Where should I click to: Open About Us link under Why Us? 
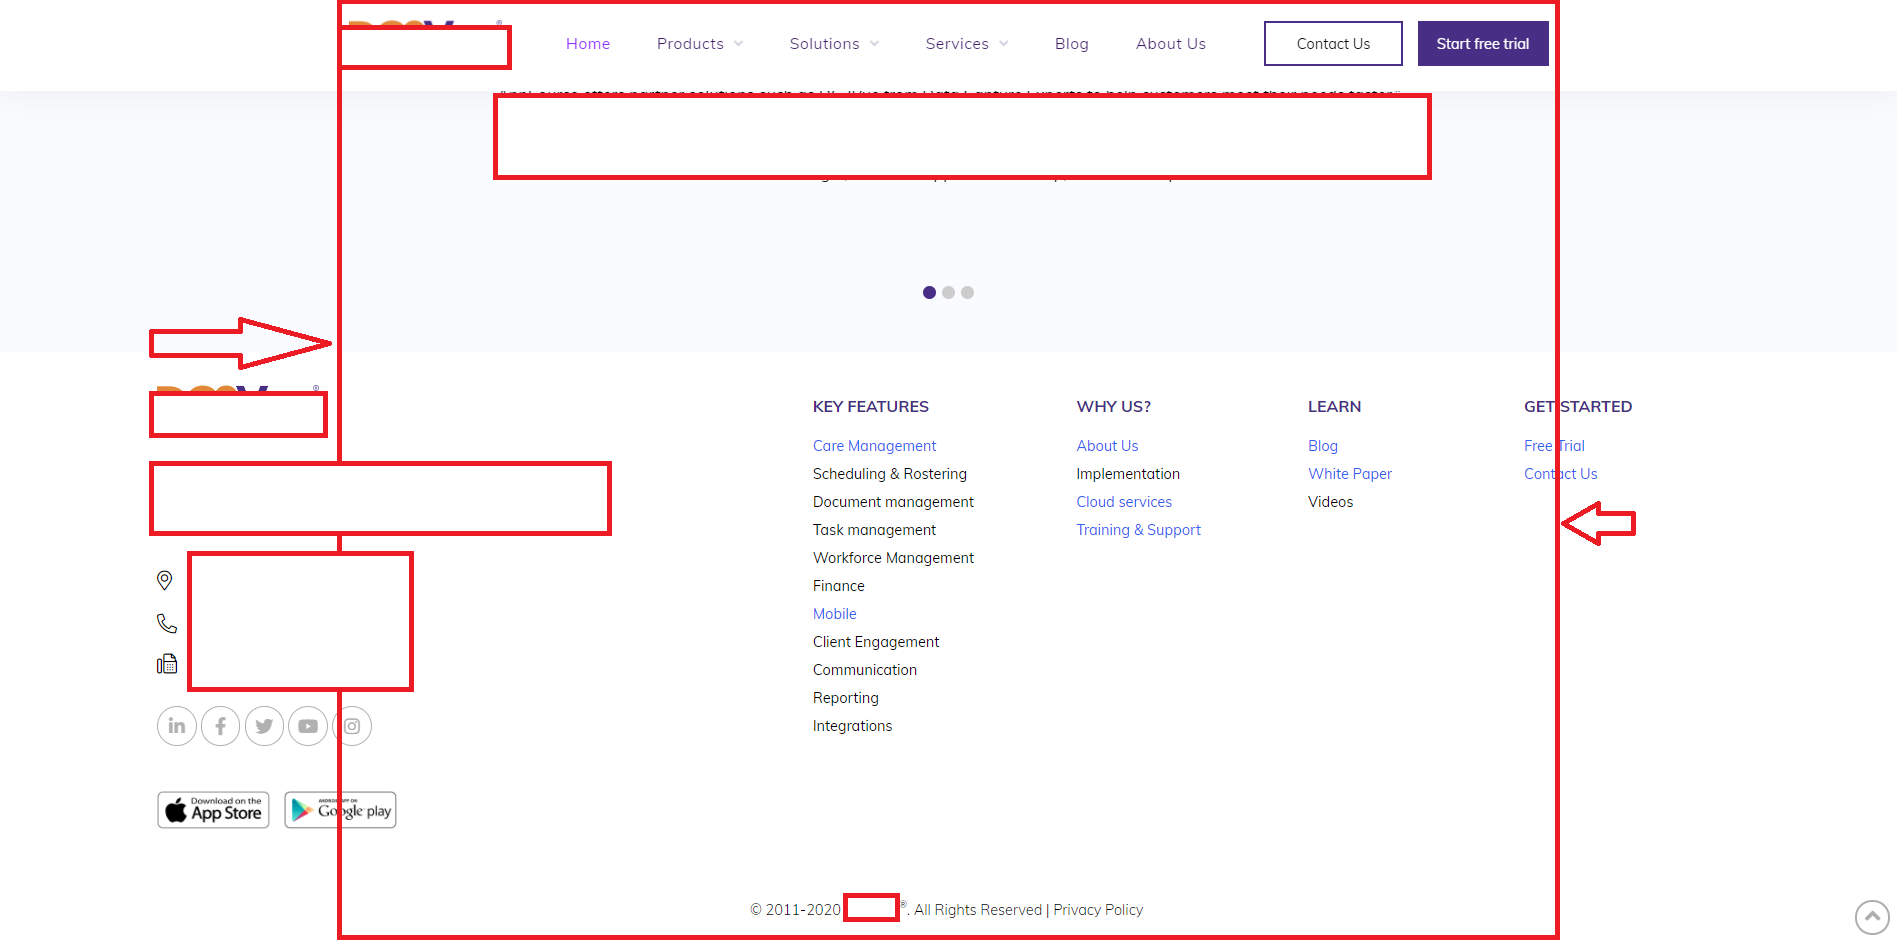pyautogui.click(x=1107, y=446)
